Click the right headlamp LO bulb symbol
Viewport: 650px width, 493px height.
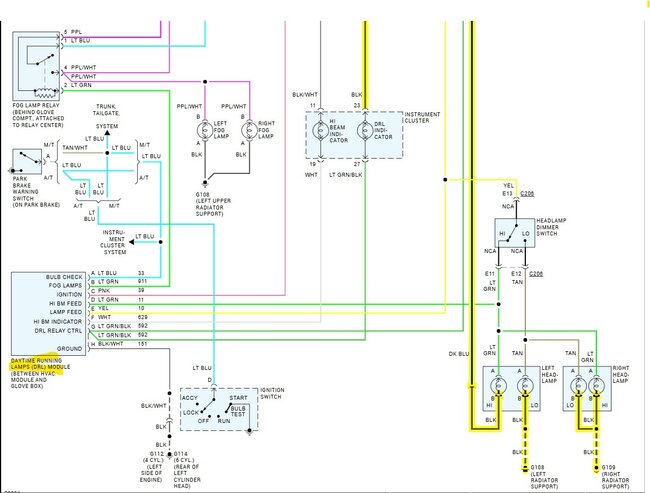click(x=578, y=386)
